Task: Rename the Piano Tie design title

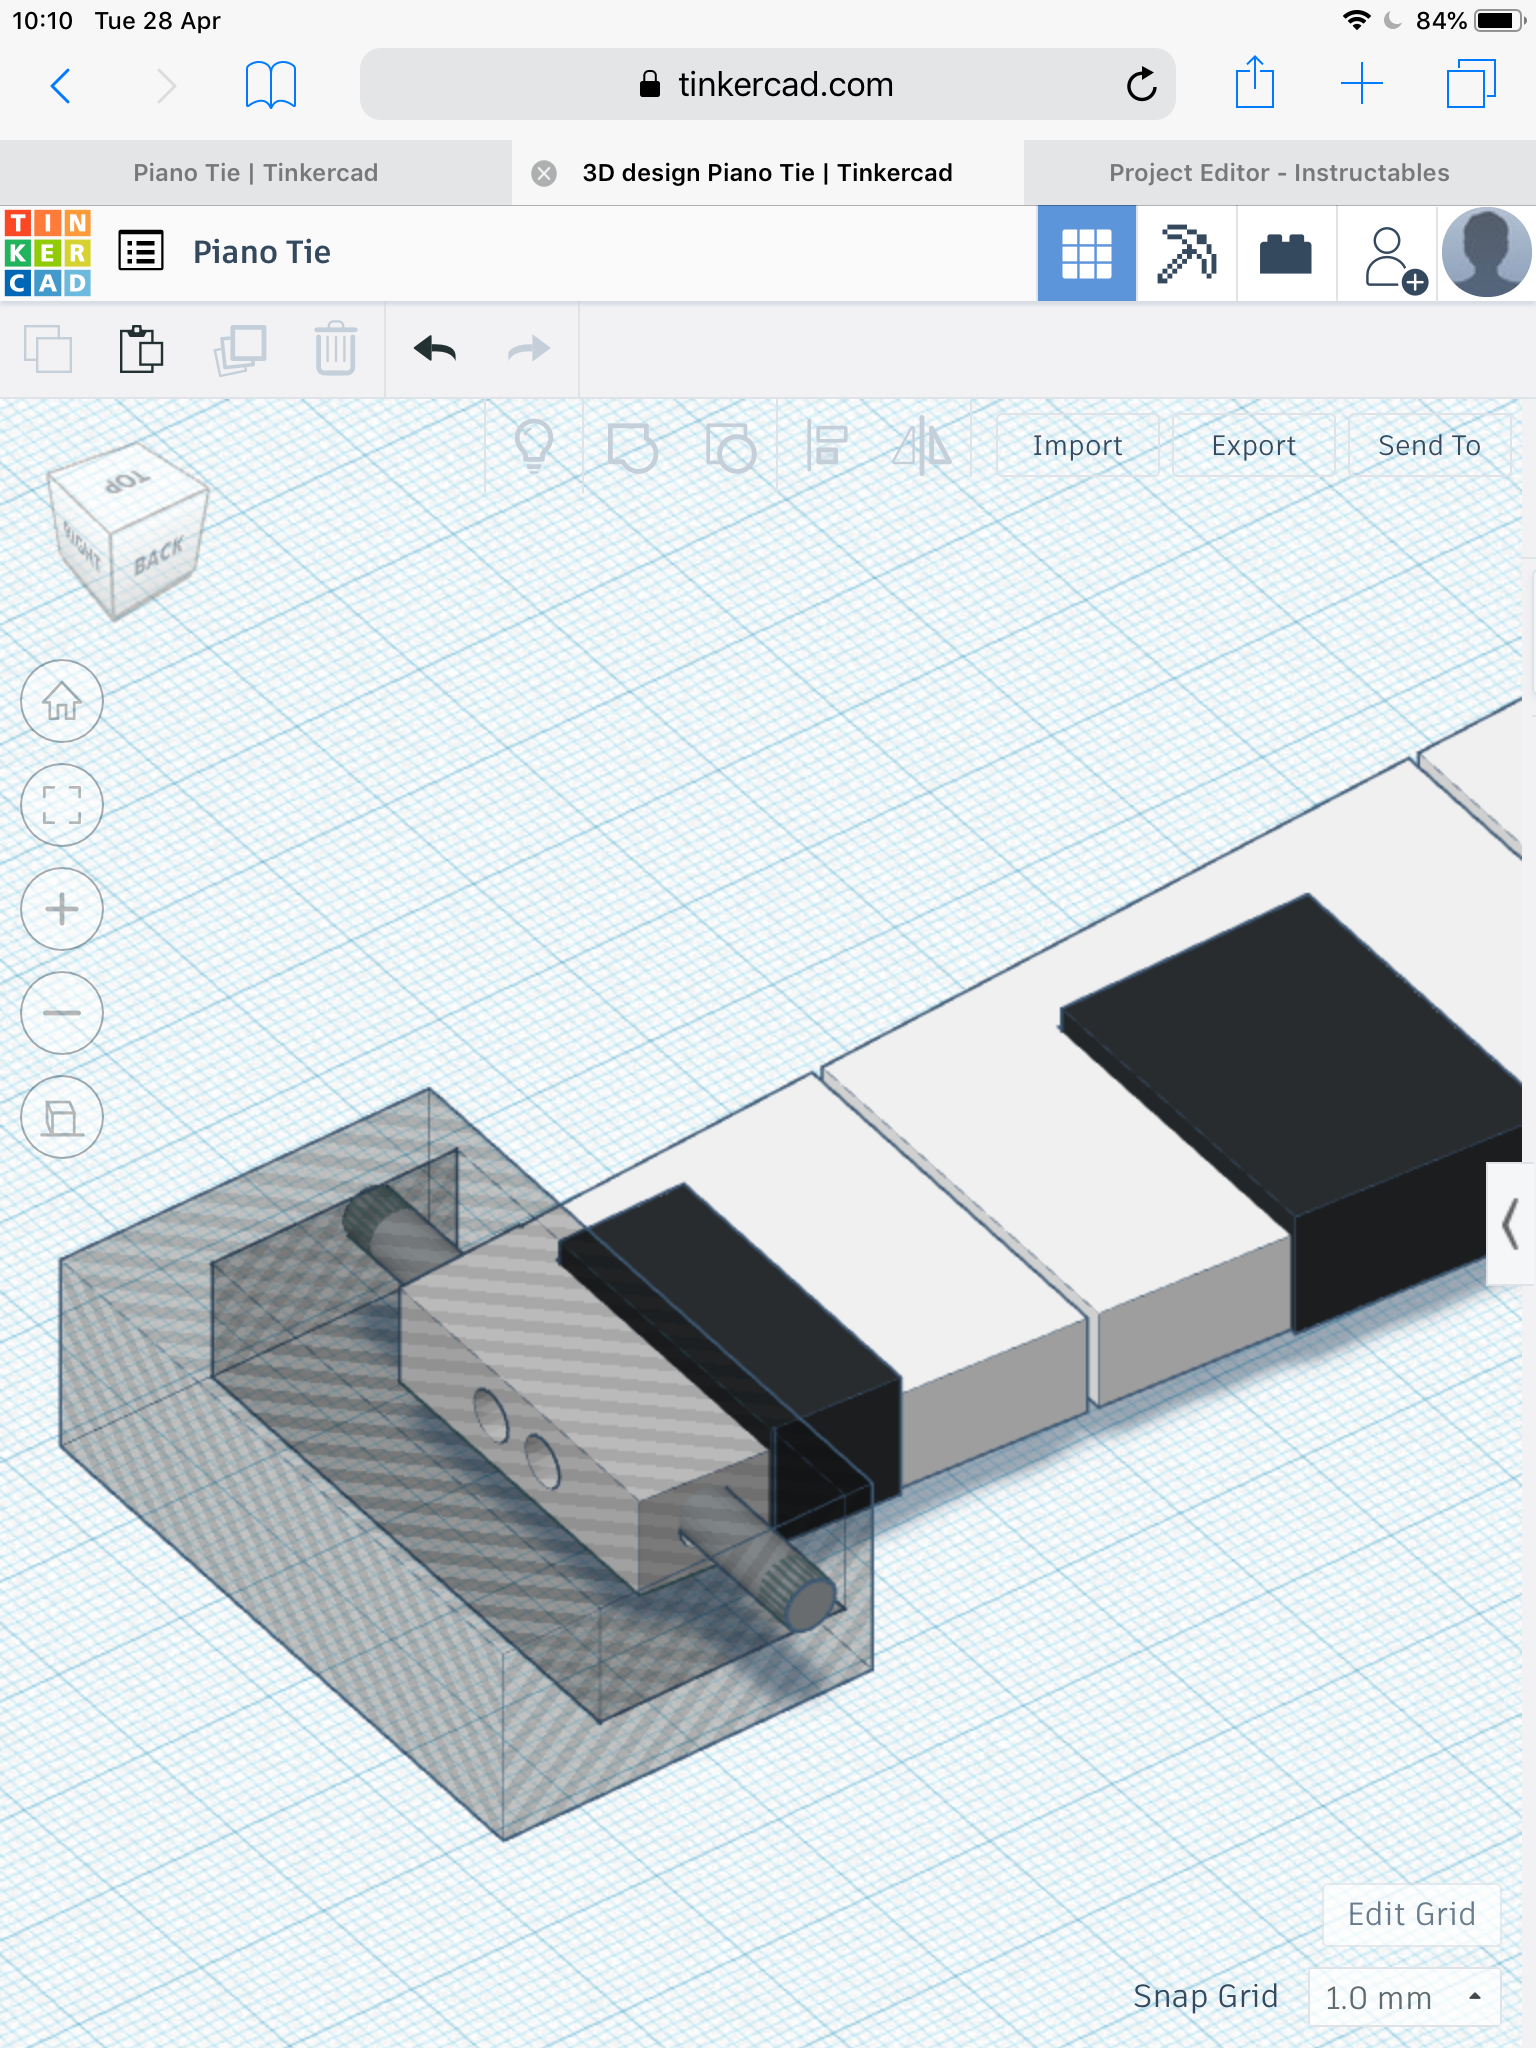Action: [x=262, y=252]
